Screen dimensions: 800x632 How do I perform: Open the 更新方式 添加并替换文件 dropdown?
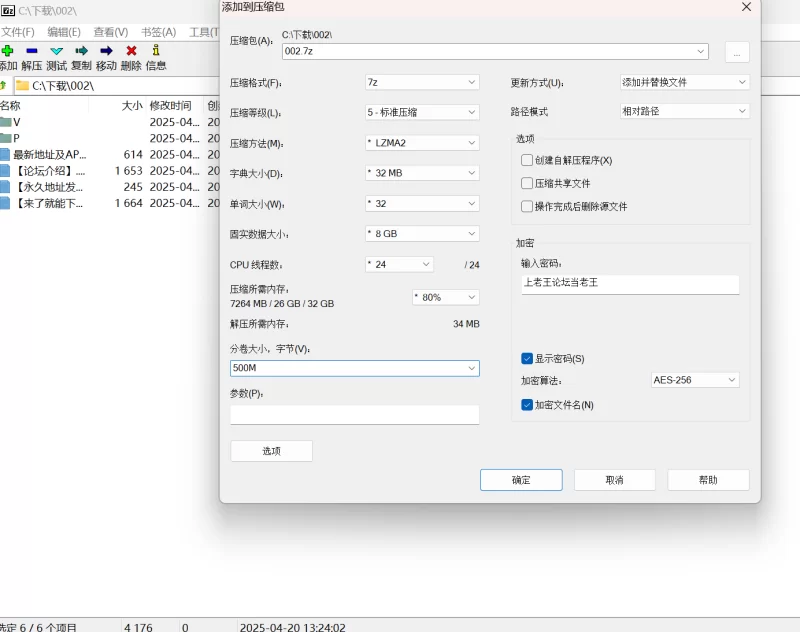685,82
